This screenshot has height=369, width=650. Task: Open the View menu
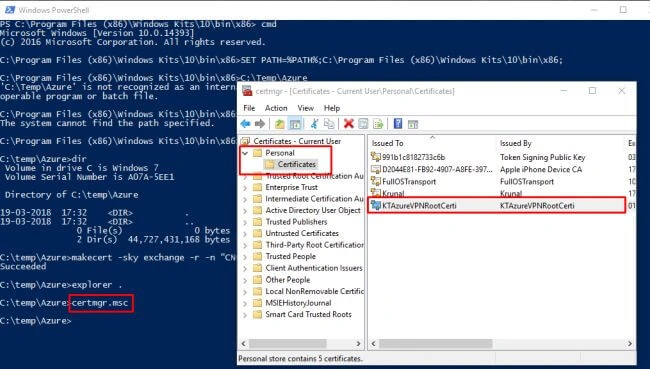pyautogui.click(x=306, y=108)
